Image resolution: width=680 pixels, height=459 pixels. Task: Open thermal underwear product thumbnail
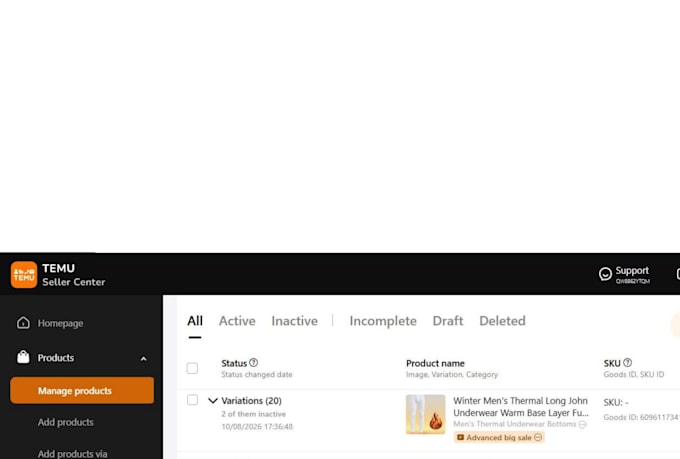tap(425, 414)
